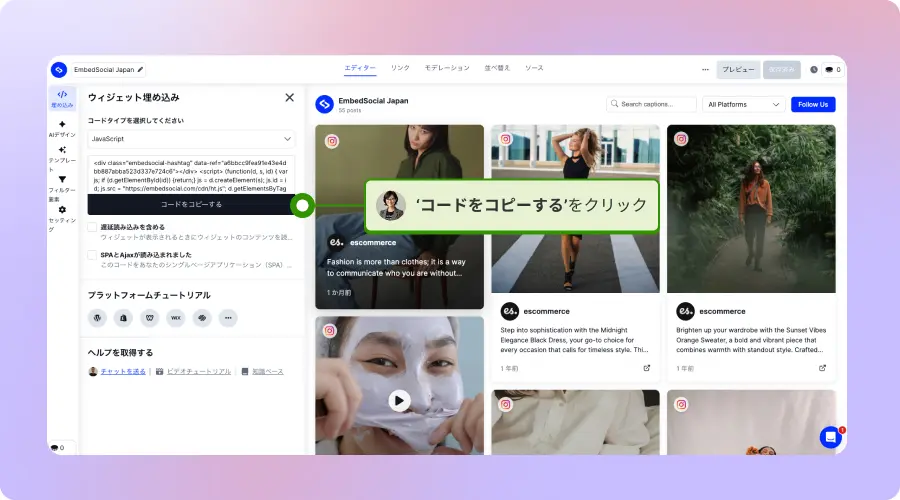The height and width of the screenshot is (500, 900).
Task: Click the 'Fashion is more than clothes' caption
Action: 396,268
